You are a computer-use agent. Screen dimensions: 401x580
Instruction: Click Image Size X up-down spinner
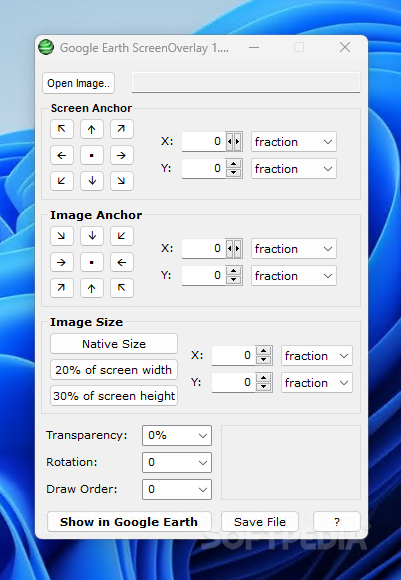click(x=263, y=355)
